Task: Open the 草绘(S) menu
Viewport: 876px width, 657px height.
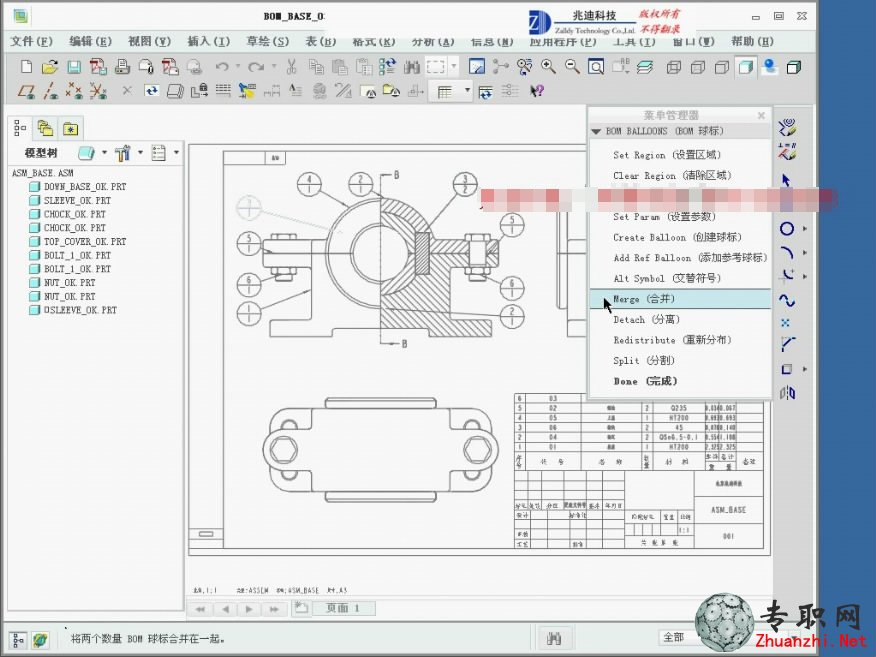Action: click(x=268, y=41)
